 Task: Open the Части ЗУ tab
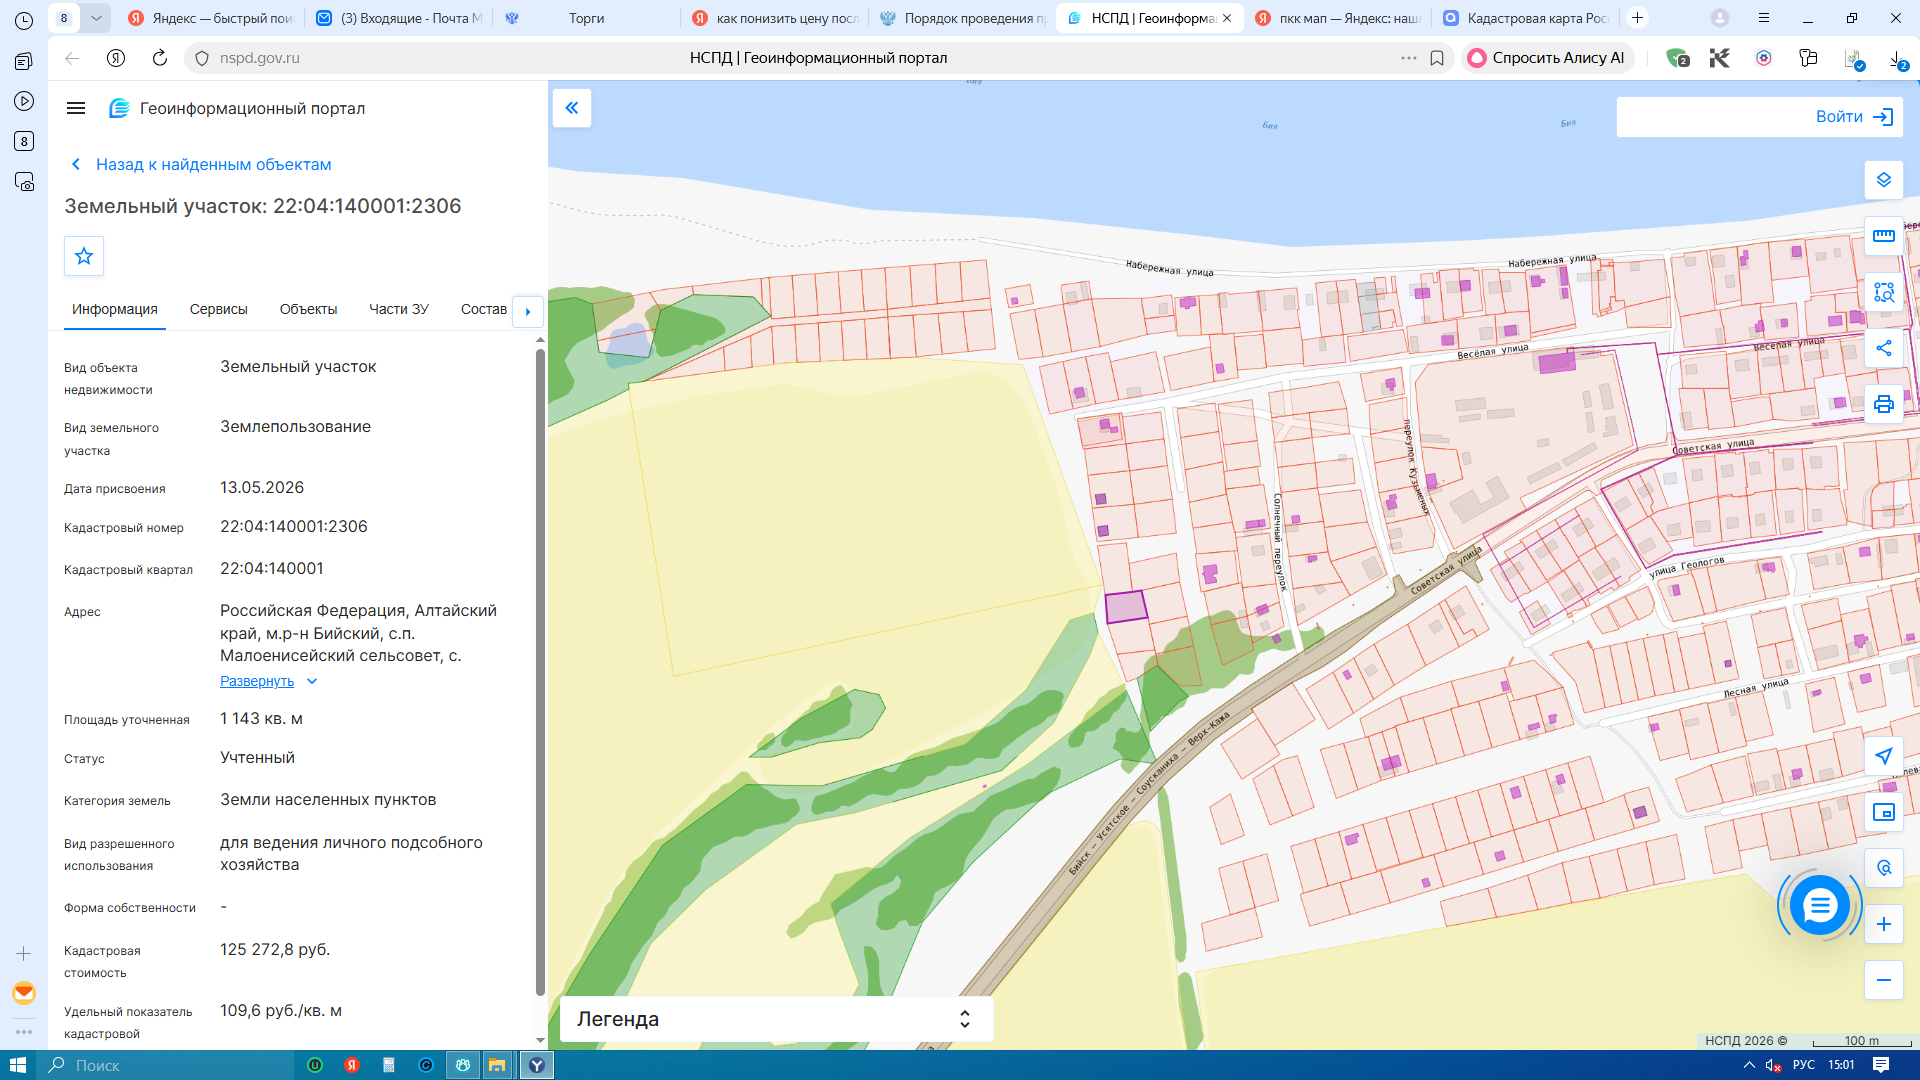tap(399, 309)
